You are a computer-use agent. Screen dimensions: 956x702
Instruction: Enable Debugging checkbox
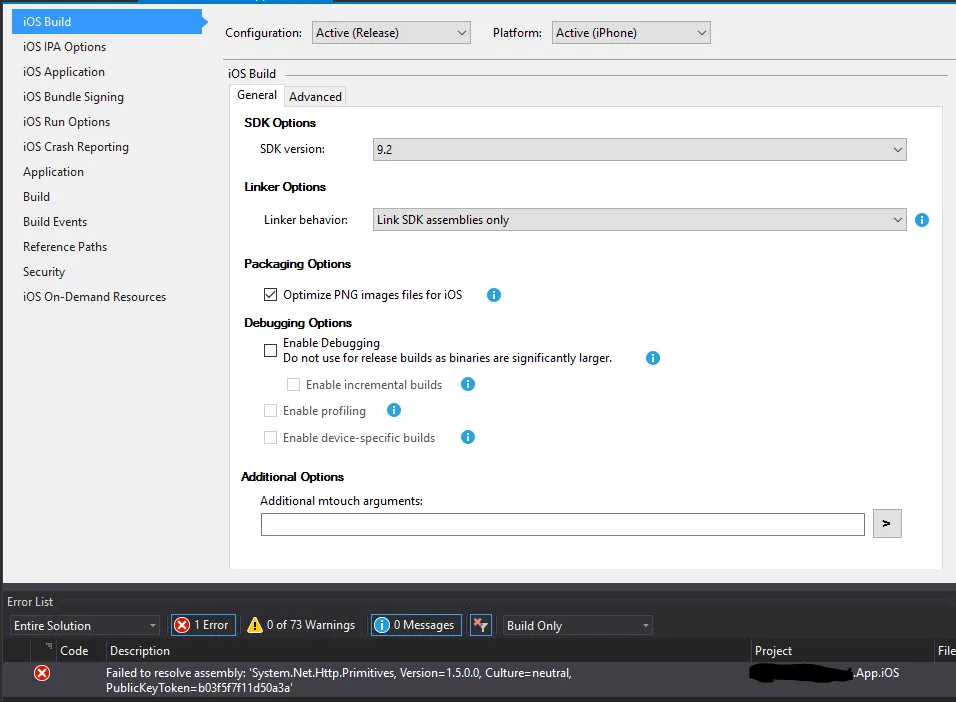coord(270,351)
